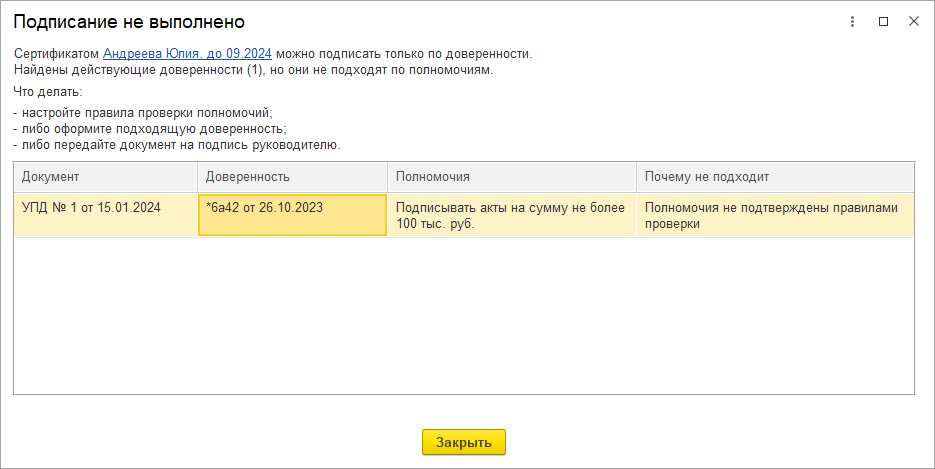
Task: Select the Подписывать акты на сумму cell
Action: point(510,215)
